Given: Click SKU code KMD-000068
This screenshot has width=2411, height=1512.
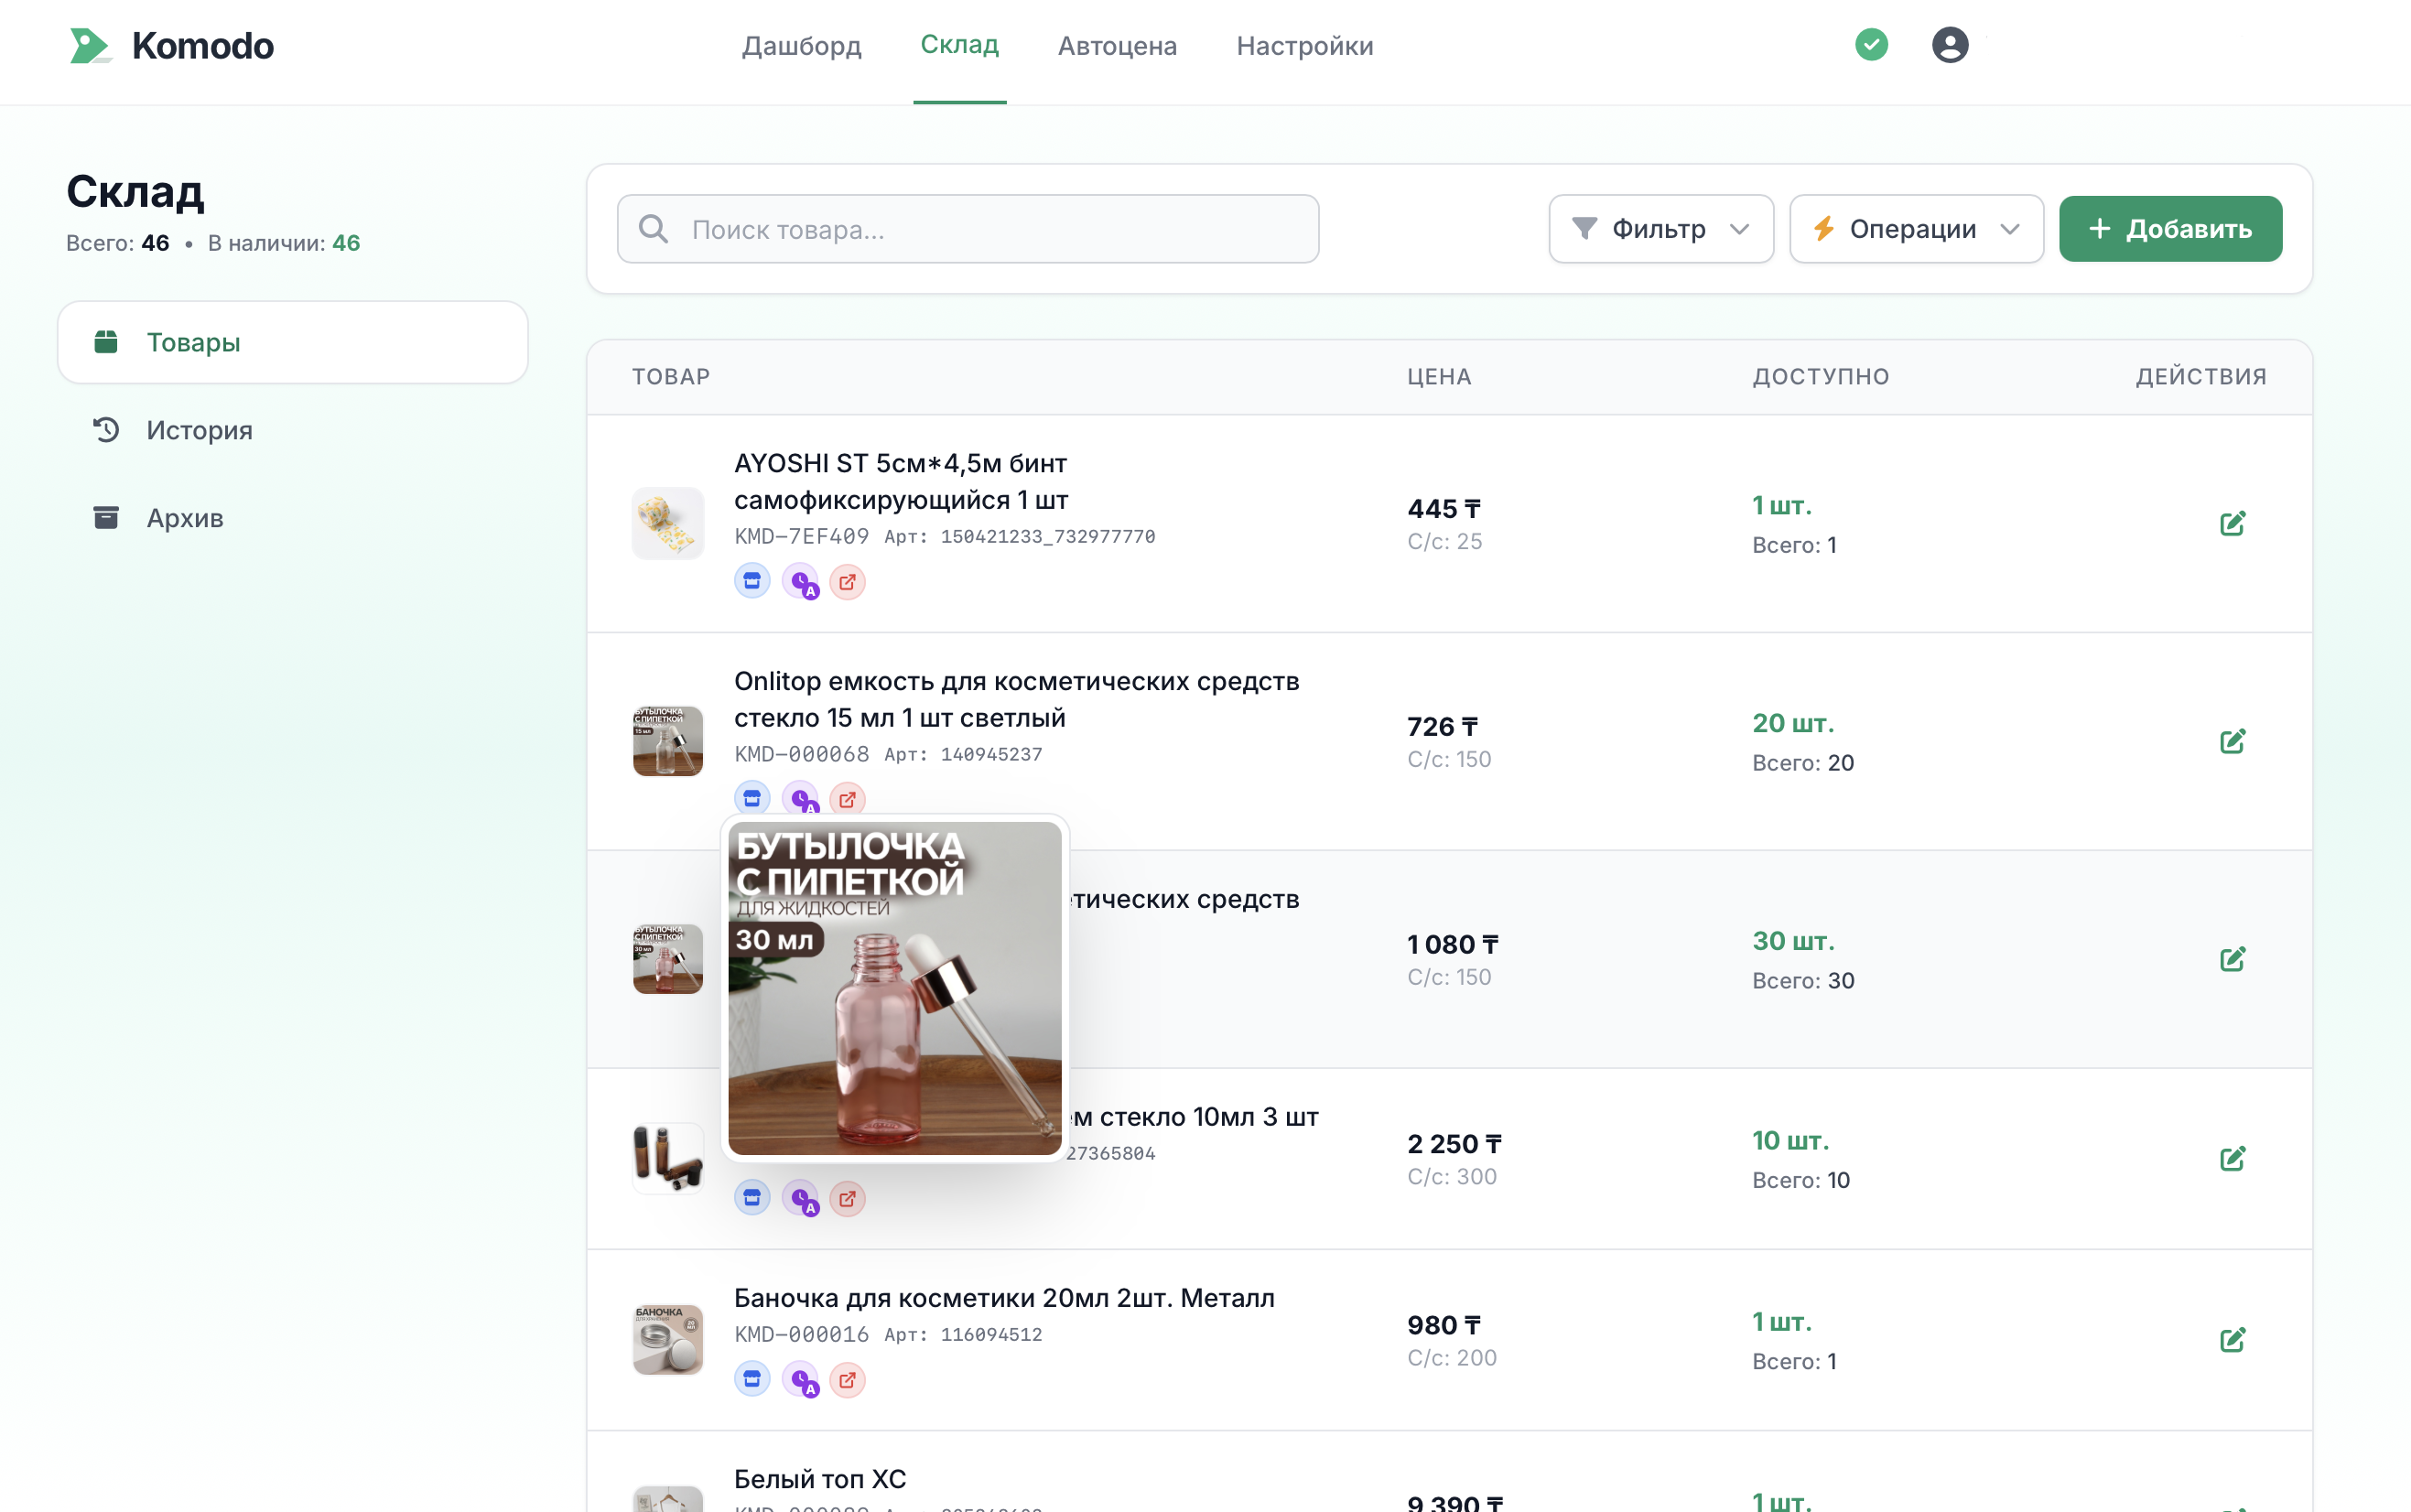Looking at the screenshot, I should (801, 754).
